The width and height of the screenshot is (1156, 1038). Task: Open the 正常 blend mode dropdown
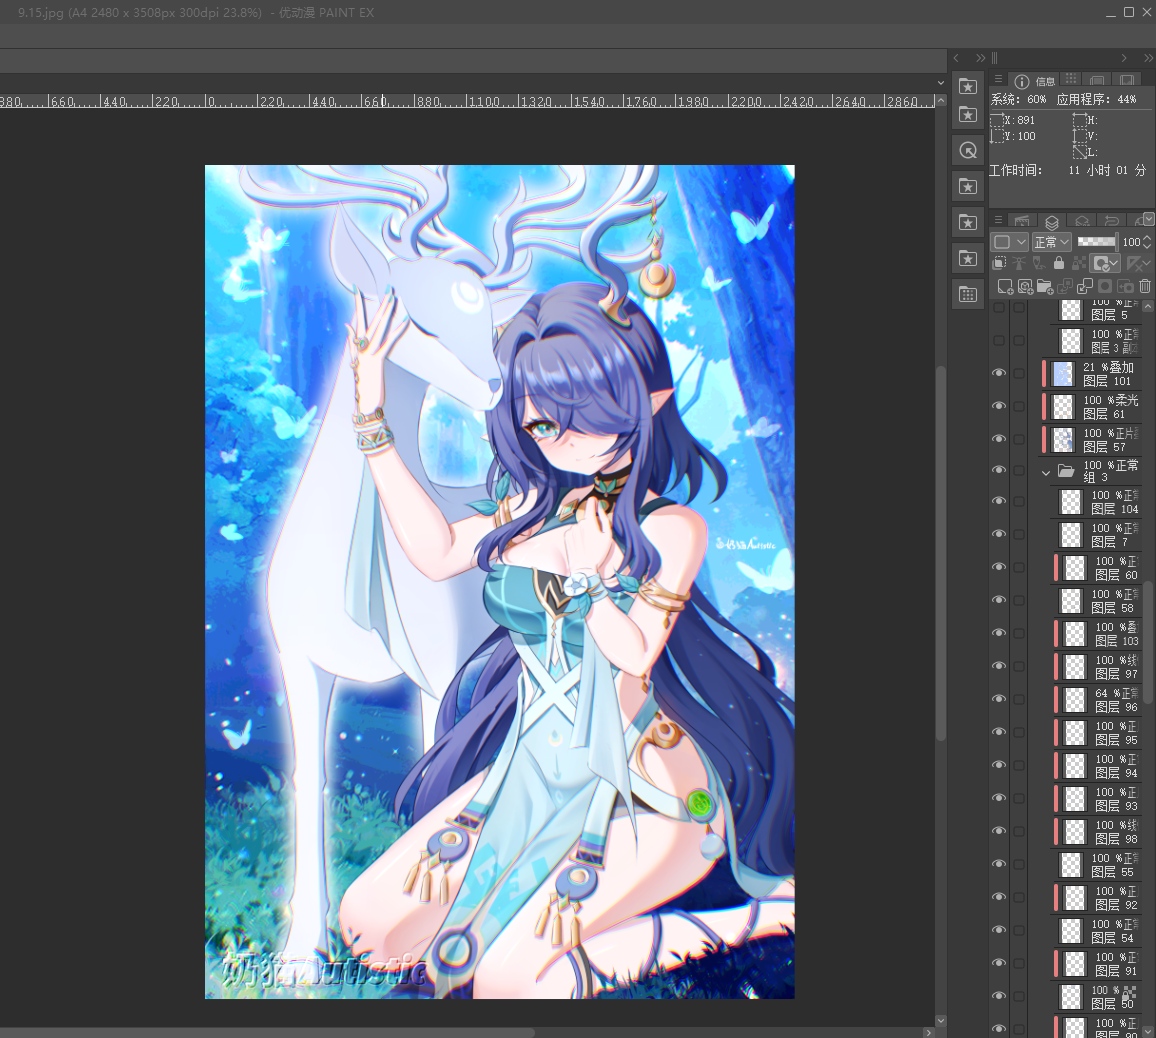[x=1051, y=242]
